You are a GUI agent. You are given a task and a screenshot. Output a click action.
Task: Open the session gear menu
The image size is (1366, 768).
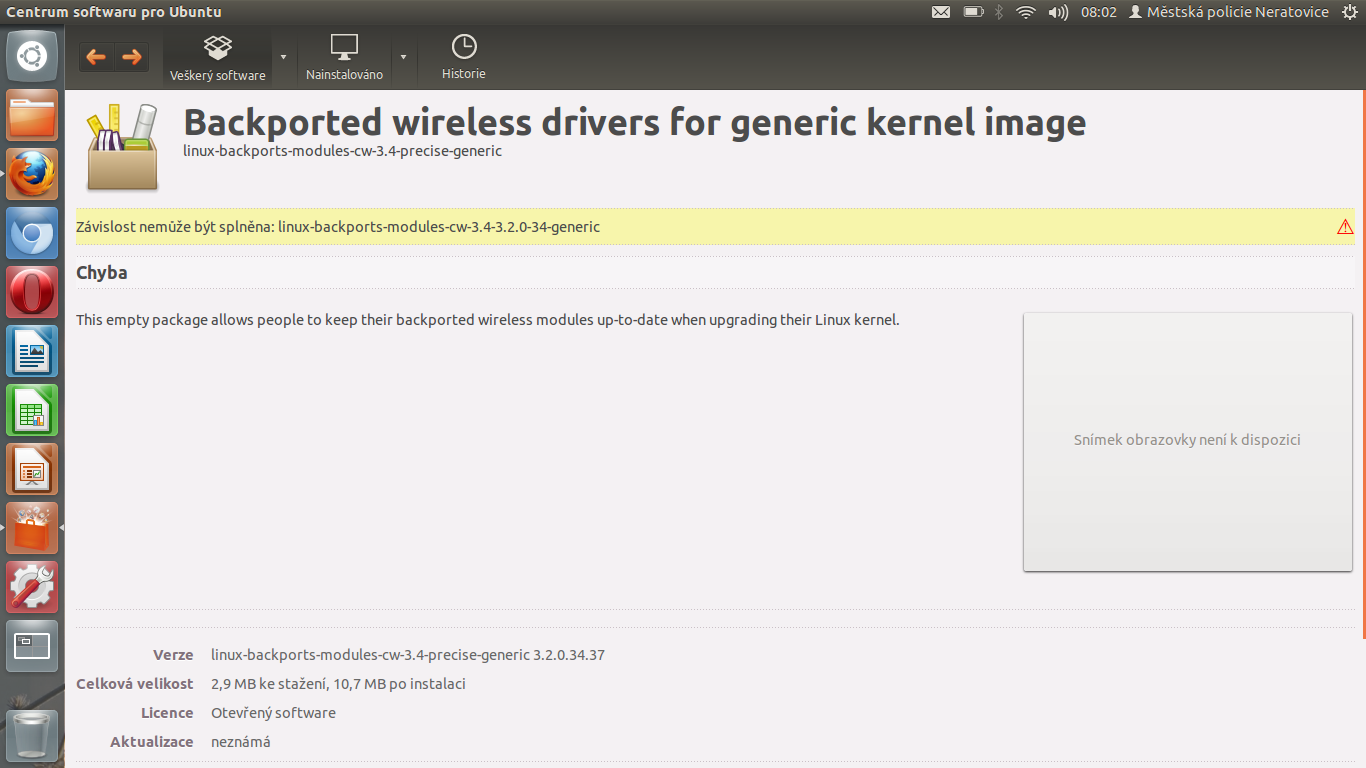(1350, 12)
